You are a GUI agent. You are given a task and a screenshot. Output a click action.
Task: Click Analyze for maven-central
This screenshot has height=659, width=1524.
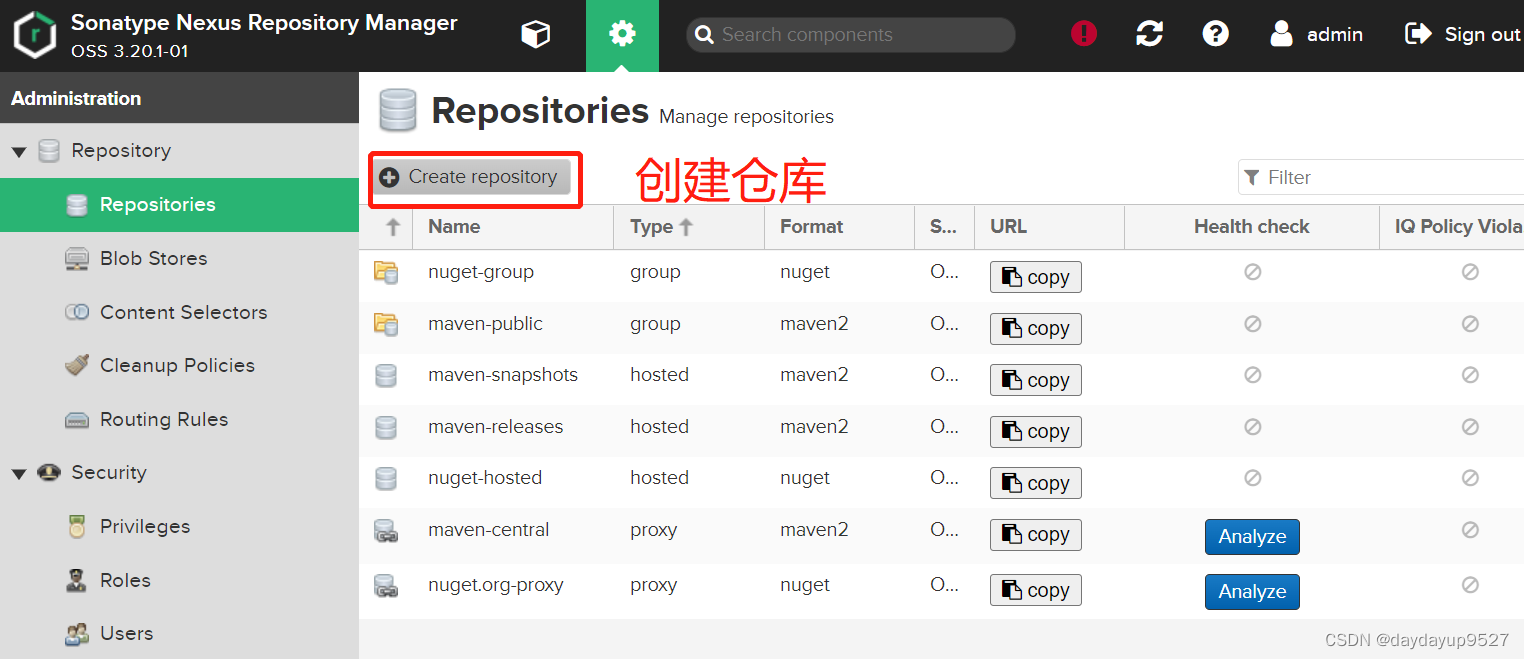tap(1252, 537)
